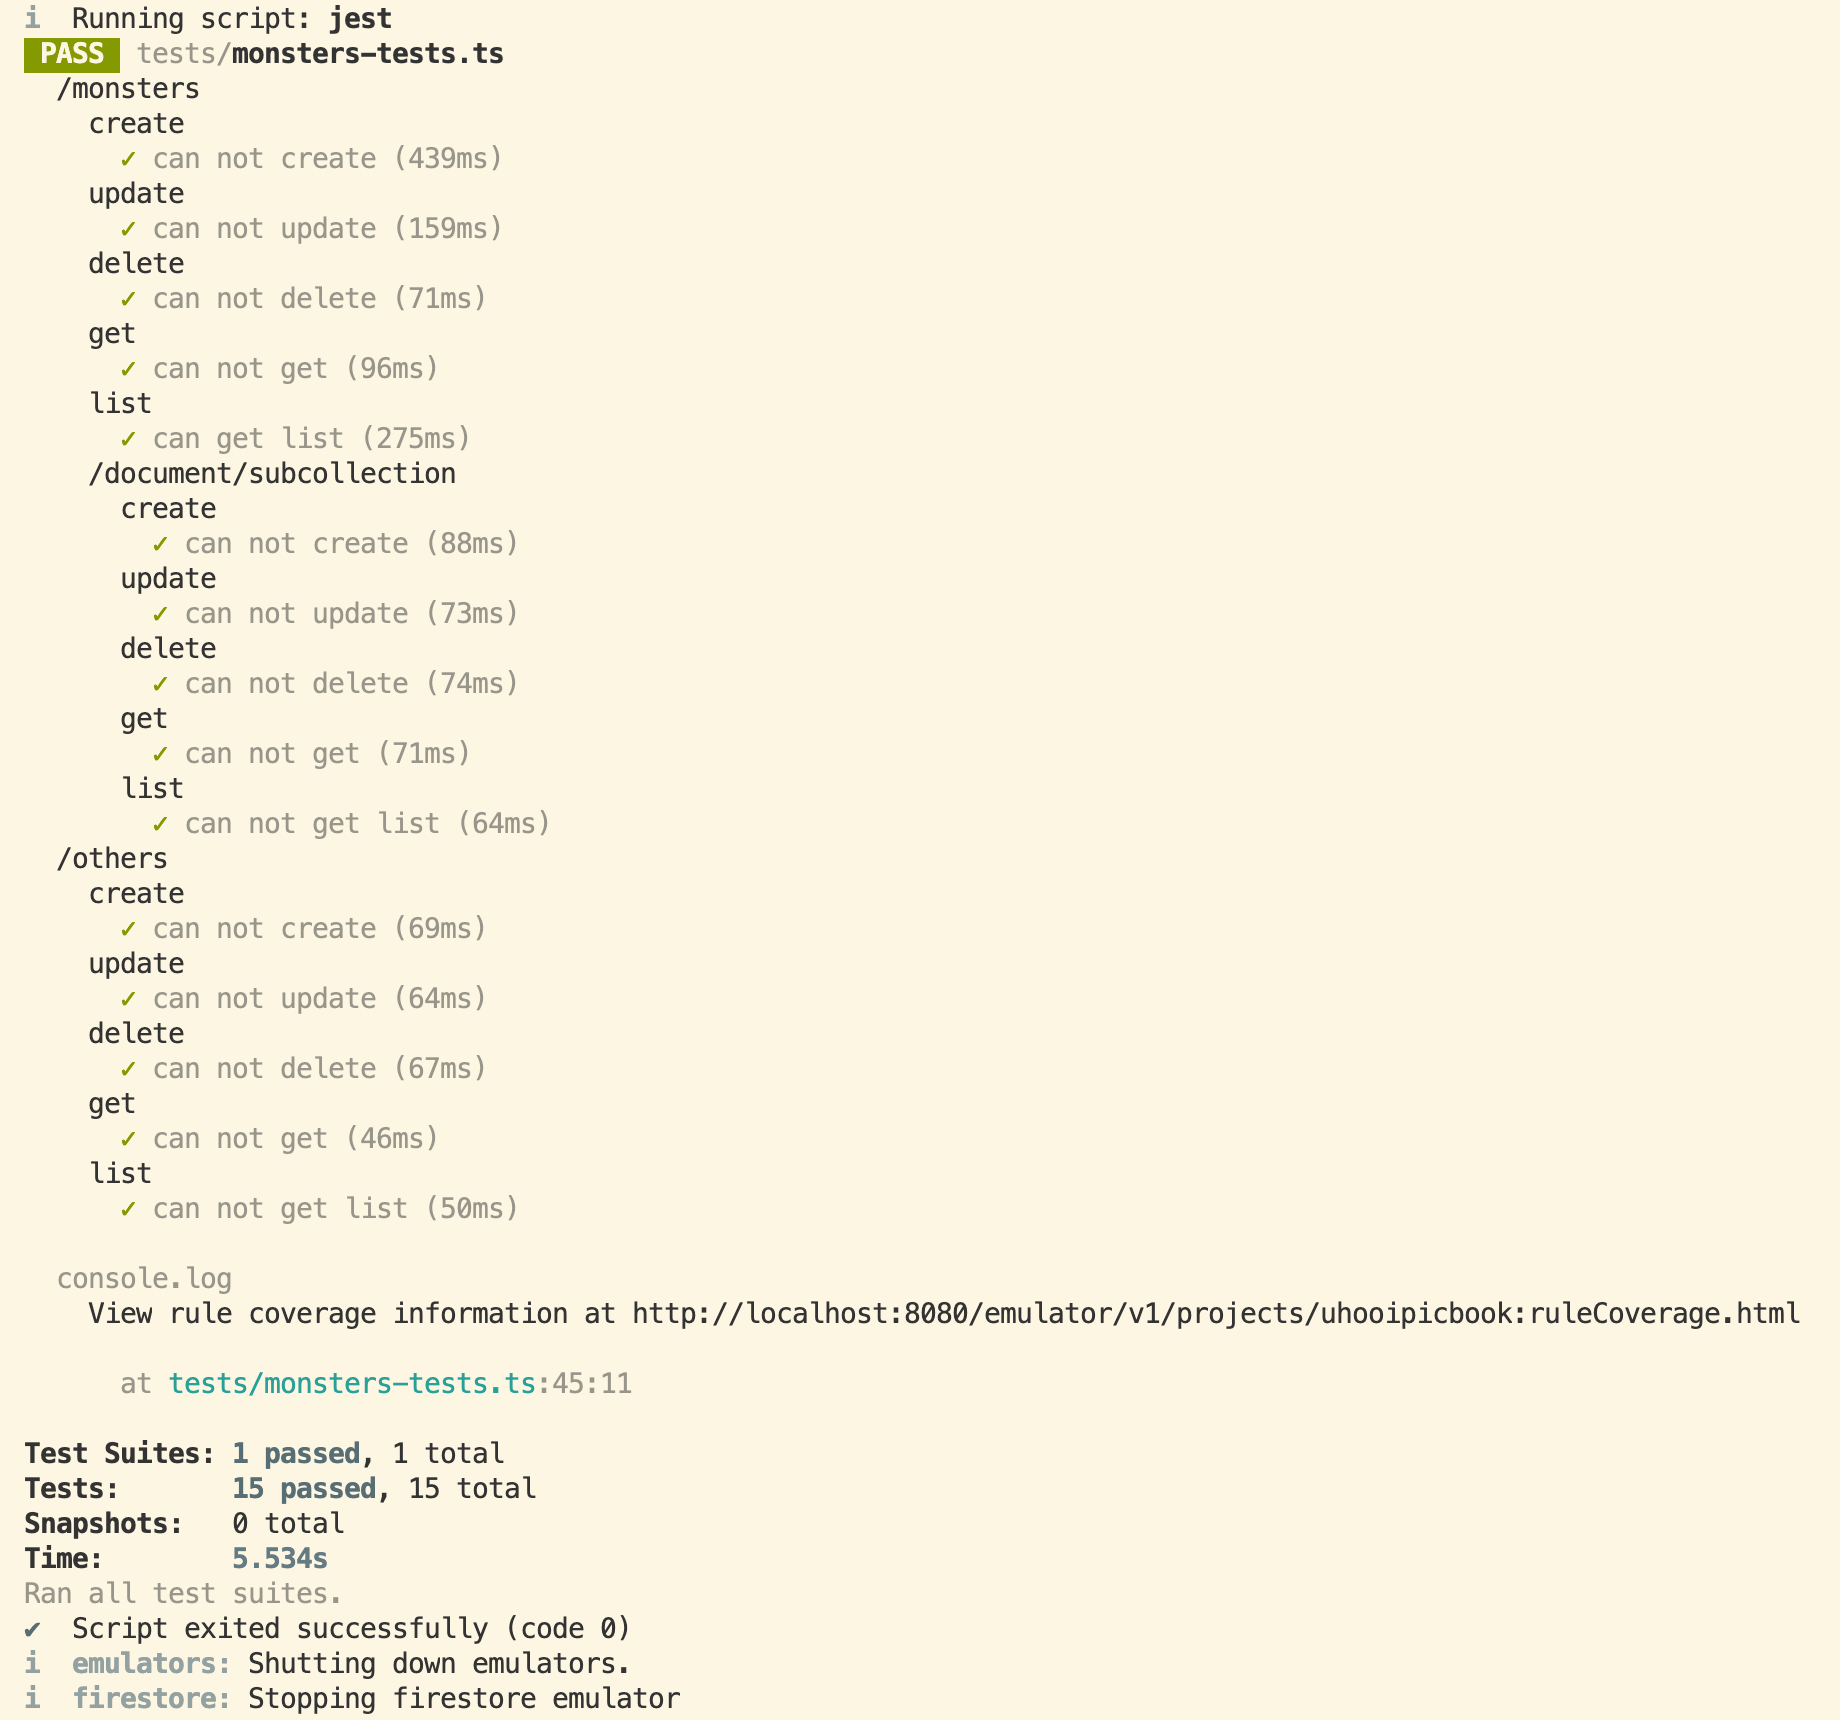Image resolution: width=1840 pixels, height=1720 pixels.
Task: Select '1 passed' in Test Suites line
Action: [296, 1454]
